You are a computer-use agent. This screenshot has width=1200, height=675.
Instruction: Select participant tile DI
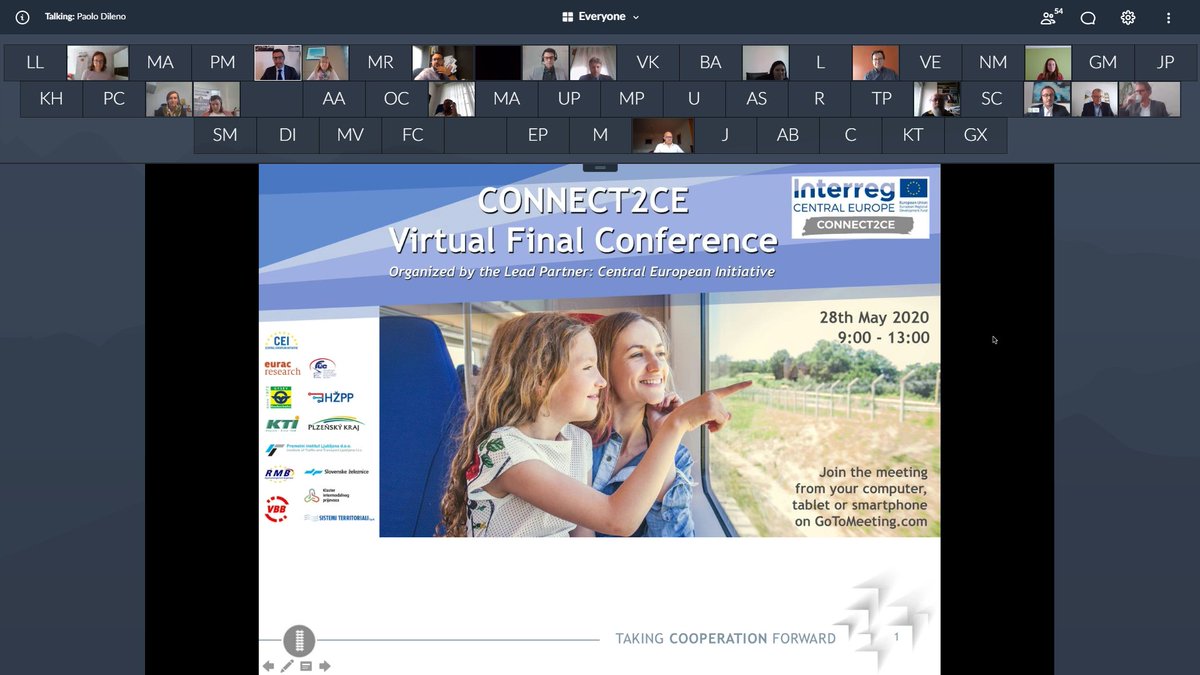288,135
